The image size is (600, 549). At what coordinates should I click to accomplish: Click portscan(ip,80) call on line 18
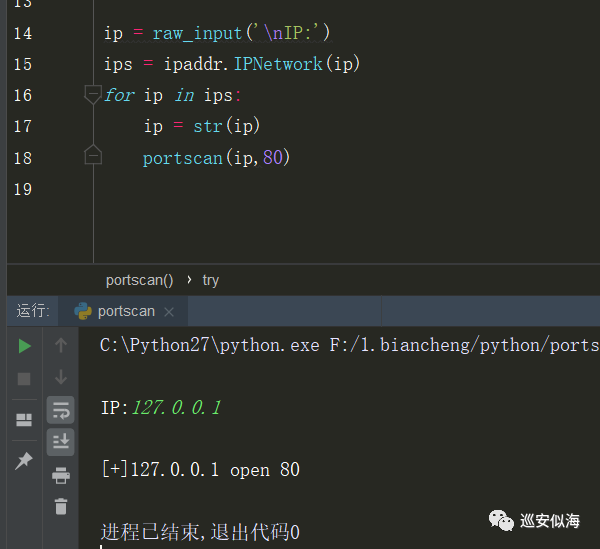point(216,158)
